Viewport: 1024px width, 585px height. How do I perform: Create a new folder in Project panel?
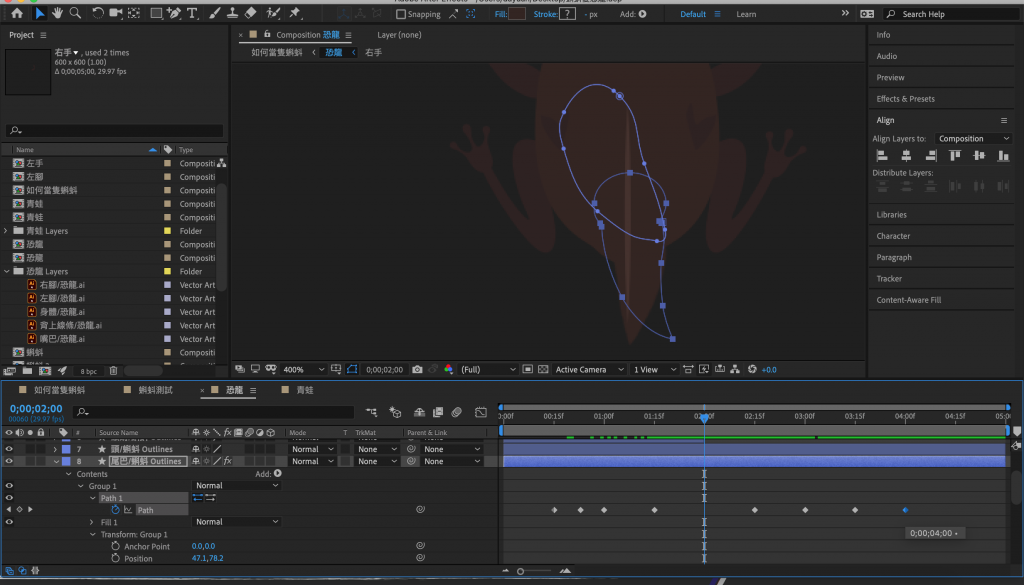(27, 371)
